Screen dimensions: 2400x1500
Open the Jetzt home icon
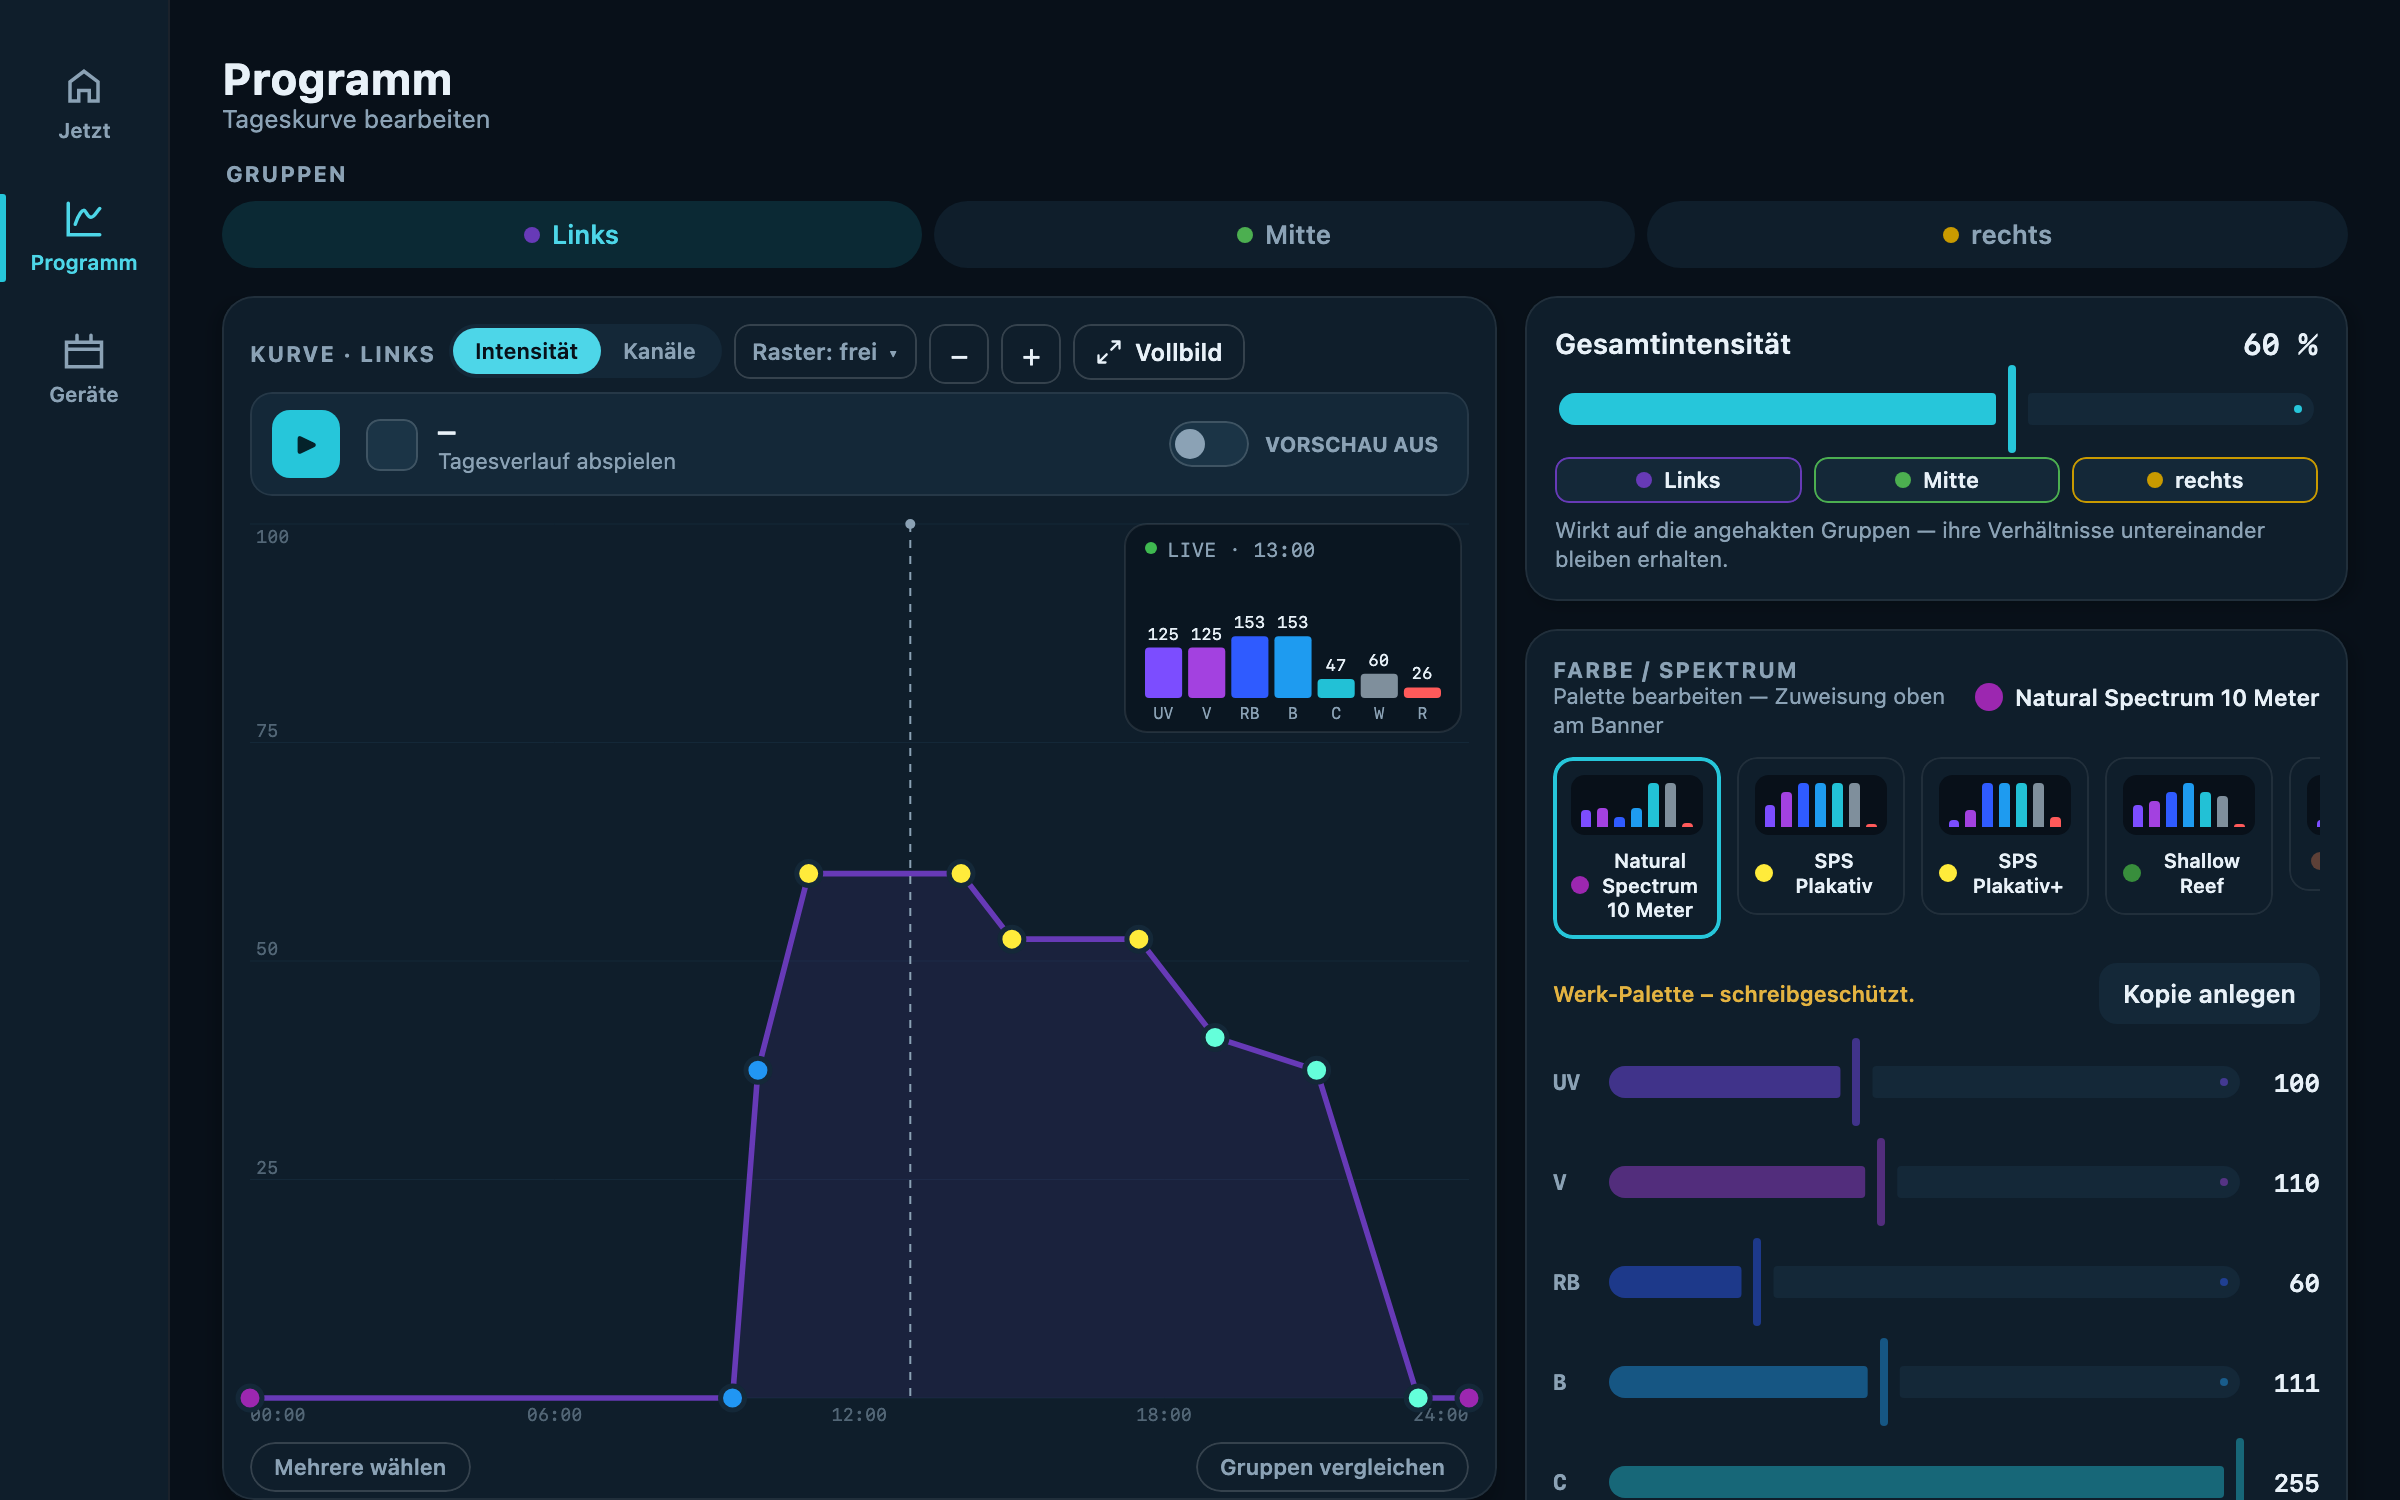pyautogui.click(x=84, y=87)
